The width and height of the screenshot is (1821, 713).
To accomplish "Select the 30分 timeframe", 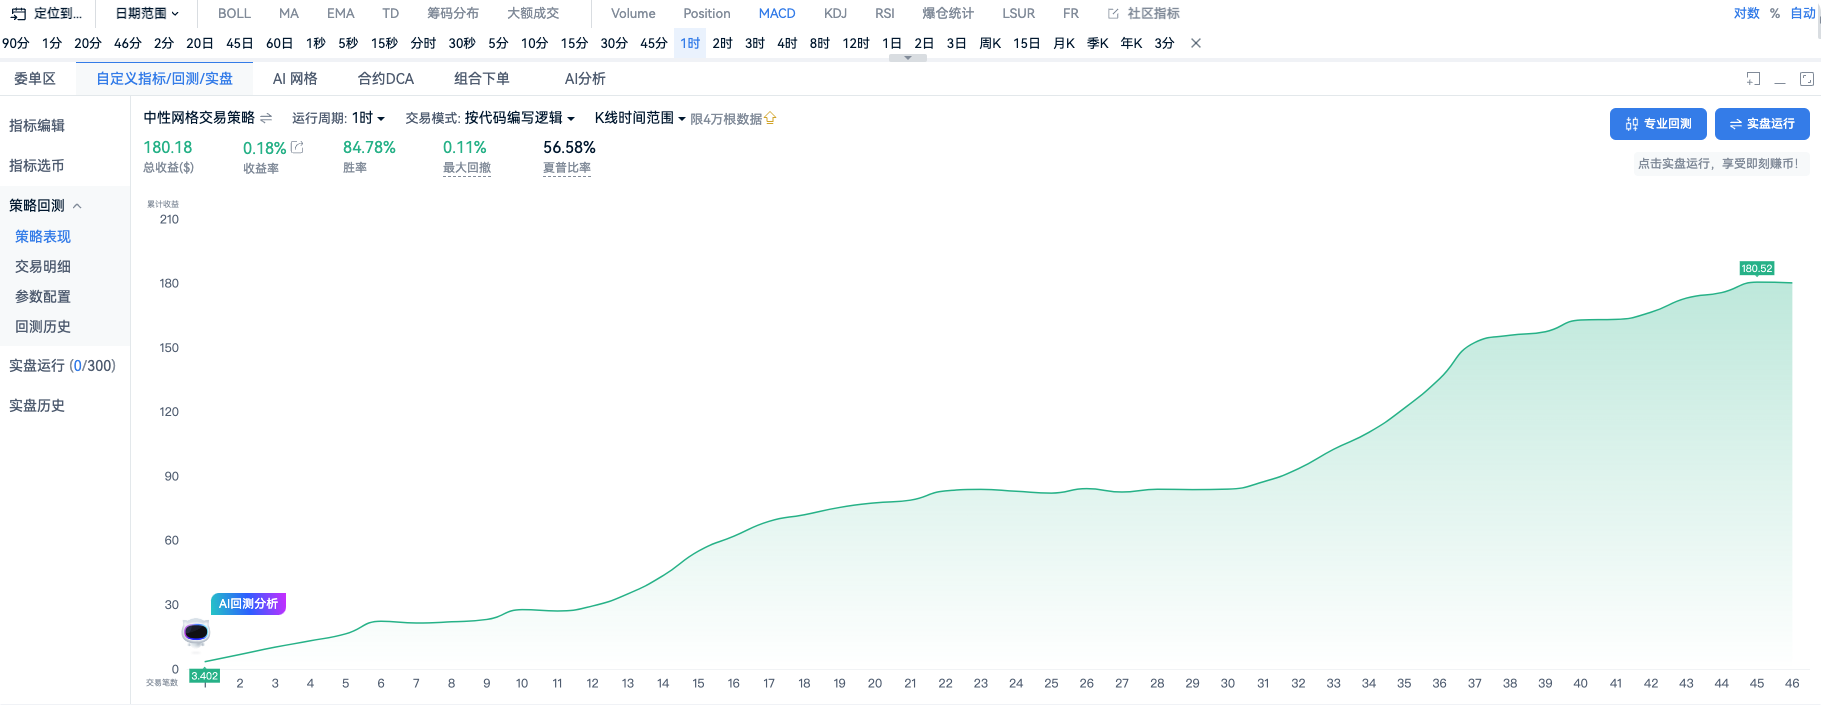I will click(x=614, y=44).
